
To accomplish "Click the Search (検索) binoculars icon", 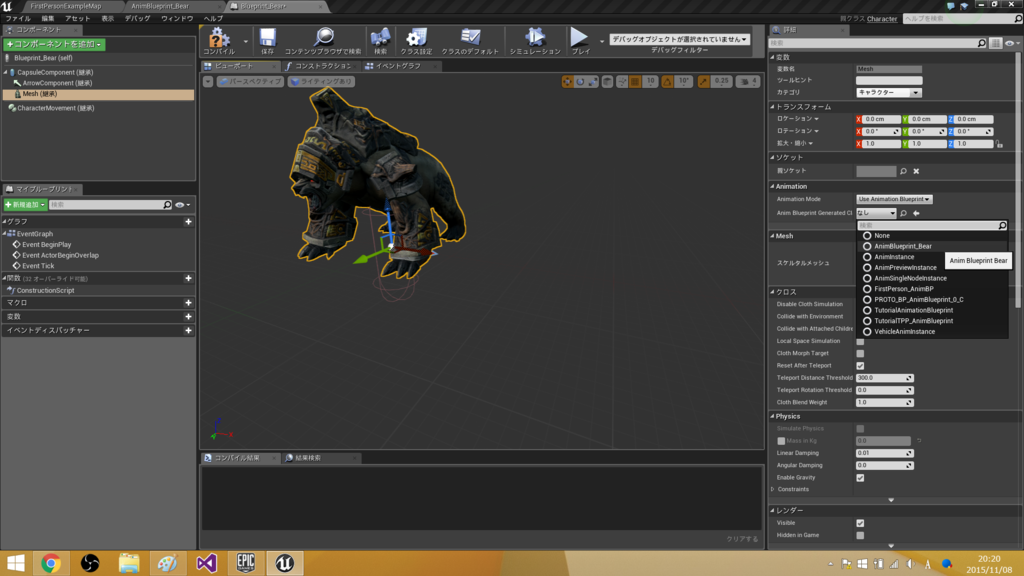I will tap(380, 37).
